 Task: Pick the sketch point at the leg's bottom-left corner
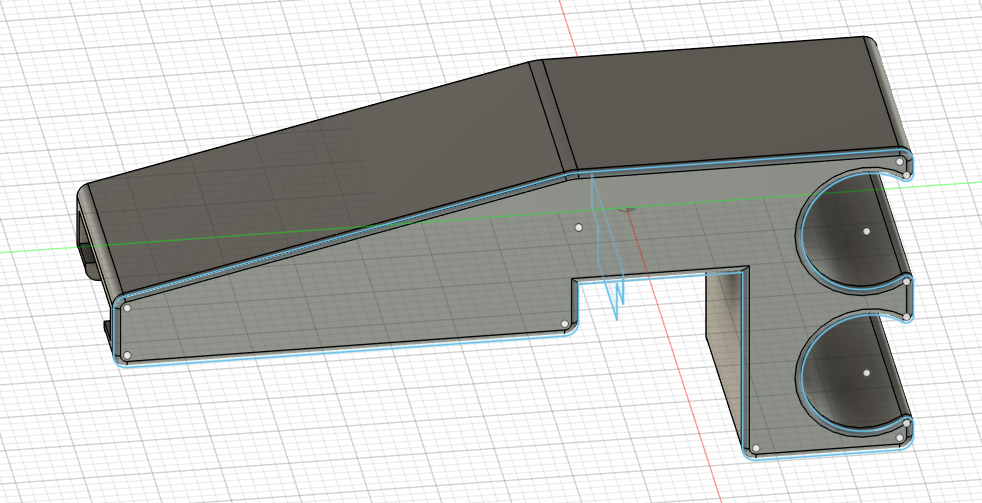(756, 447)
